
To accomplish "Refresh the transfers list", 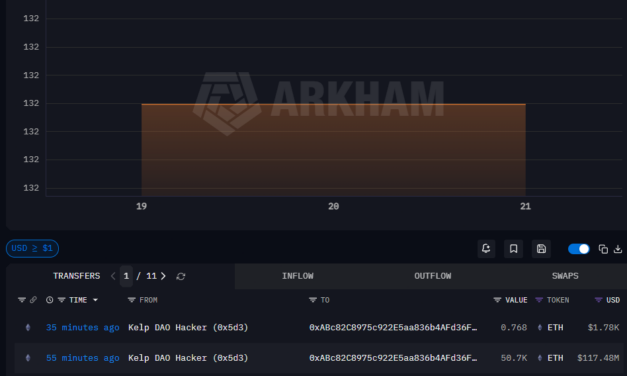I will 181,276.
